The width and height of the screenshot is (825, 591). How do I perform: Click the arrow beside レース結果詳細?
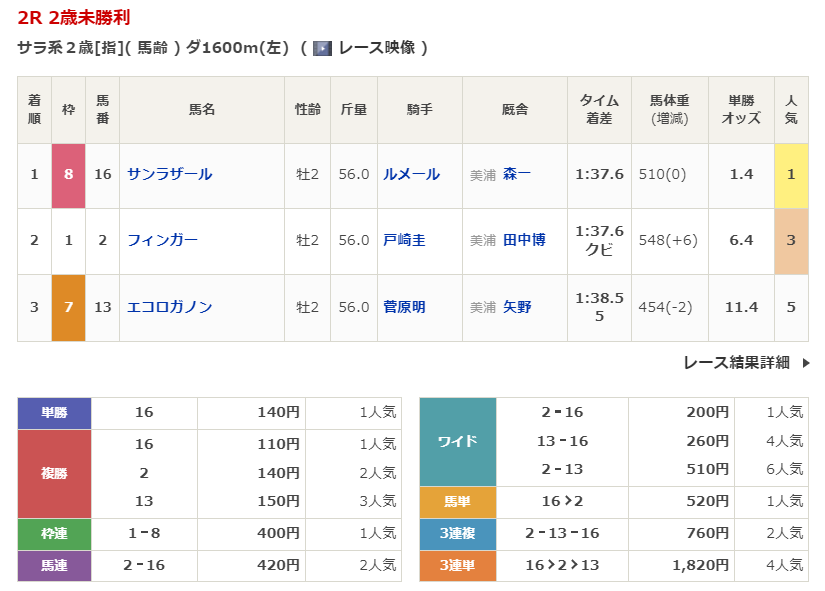point(806,363)
